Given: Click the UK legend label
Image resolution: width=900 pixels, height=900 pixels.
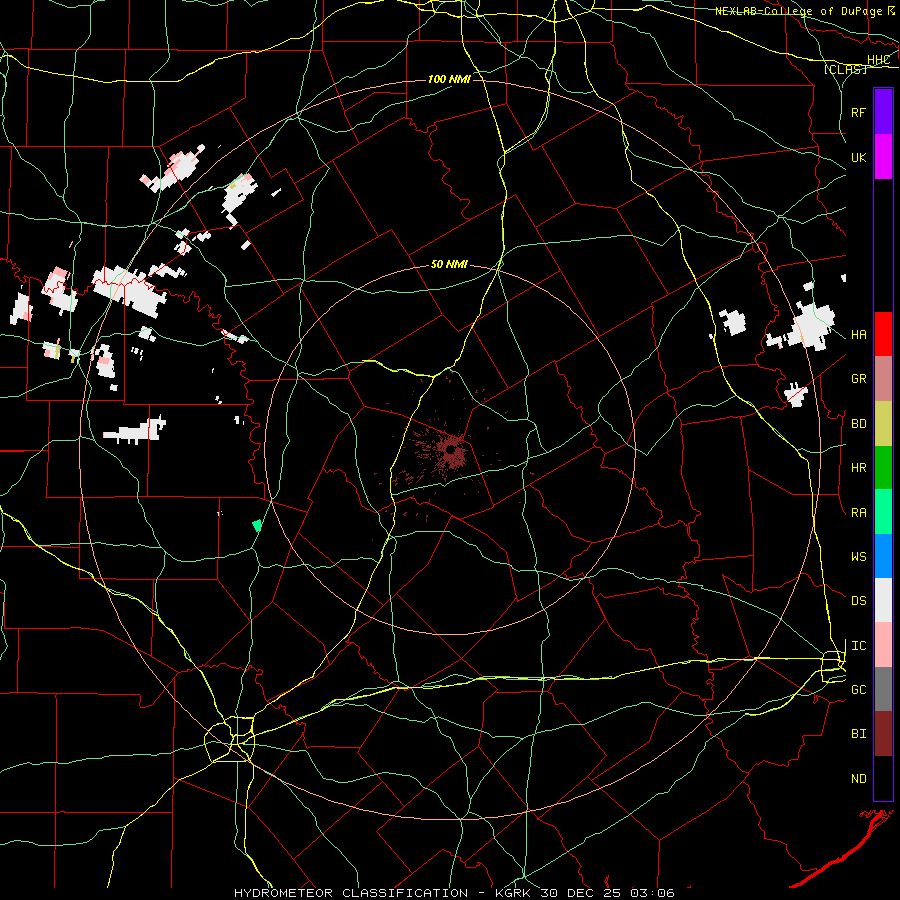Looking at the screenshot, I should [858, 157].
